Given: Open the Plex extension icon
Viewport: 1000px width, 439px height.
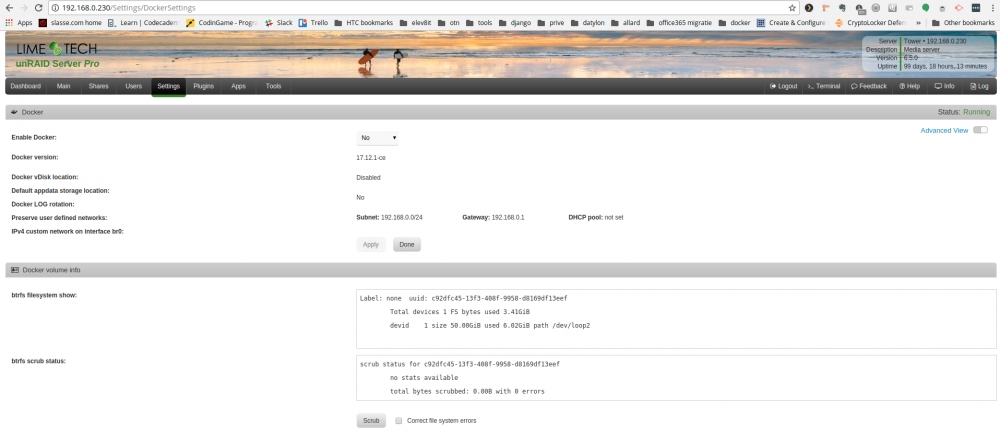Looking at the screenshot, I should [x=809, y=8].
